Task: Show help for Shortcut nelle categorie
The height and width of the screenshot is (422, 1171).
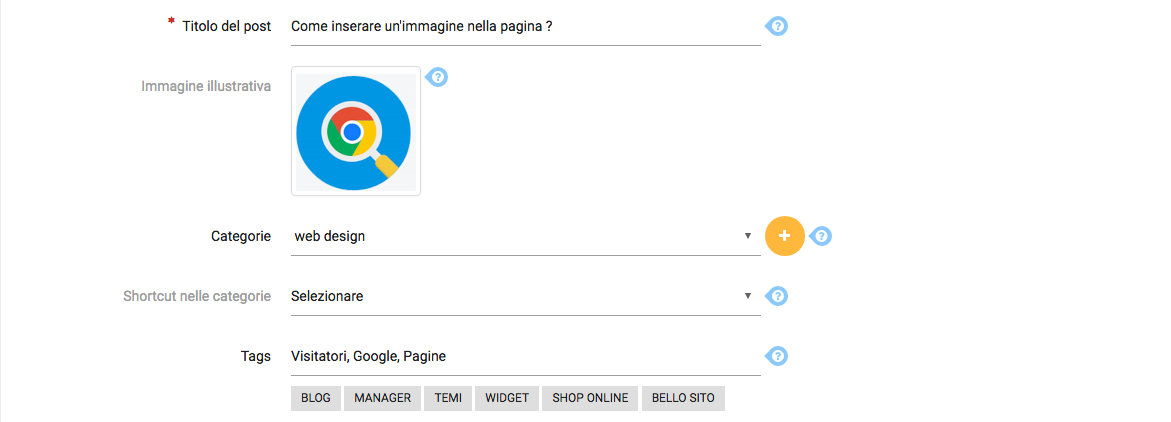Action: click(777, 296)
